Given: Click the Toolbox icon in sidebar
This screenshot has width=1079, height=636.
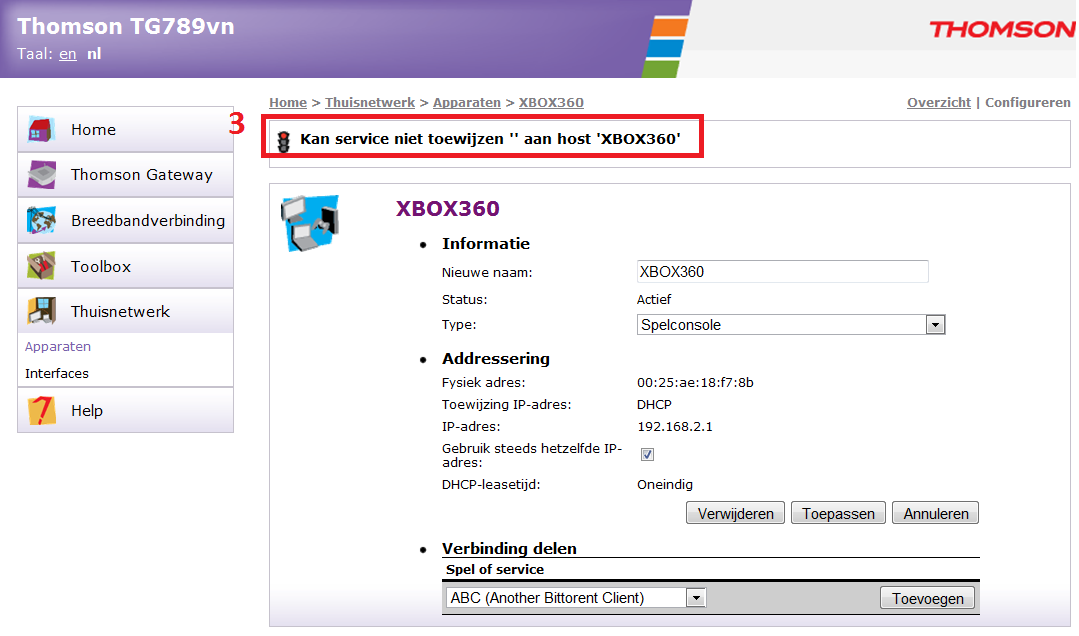Looking at the screenshot, I should [x=41, y=266].
